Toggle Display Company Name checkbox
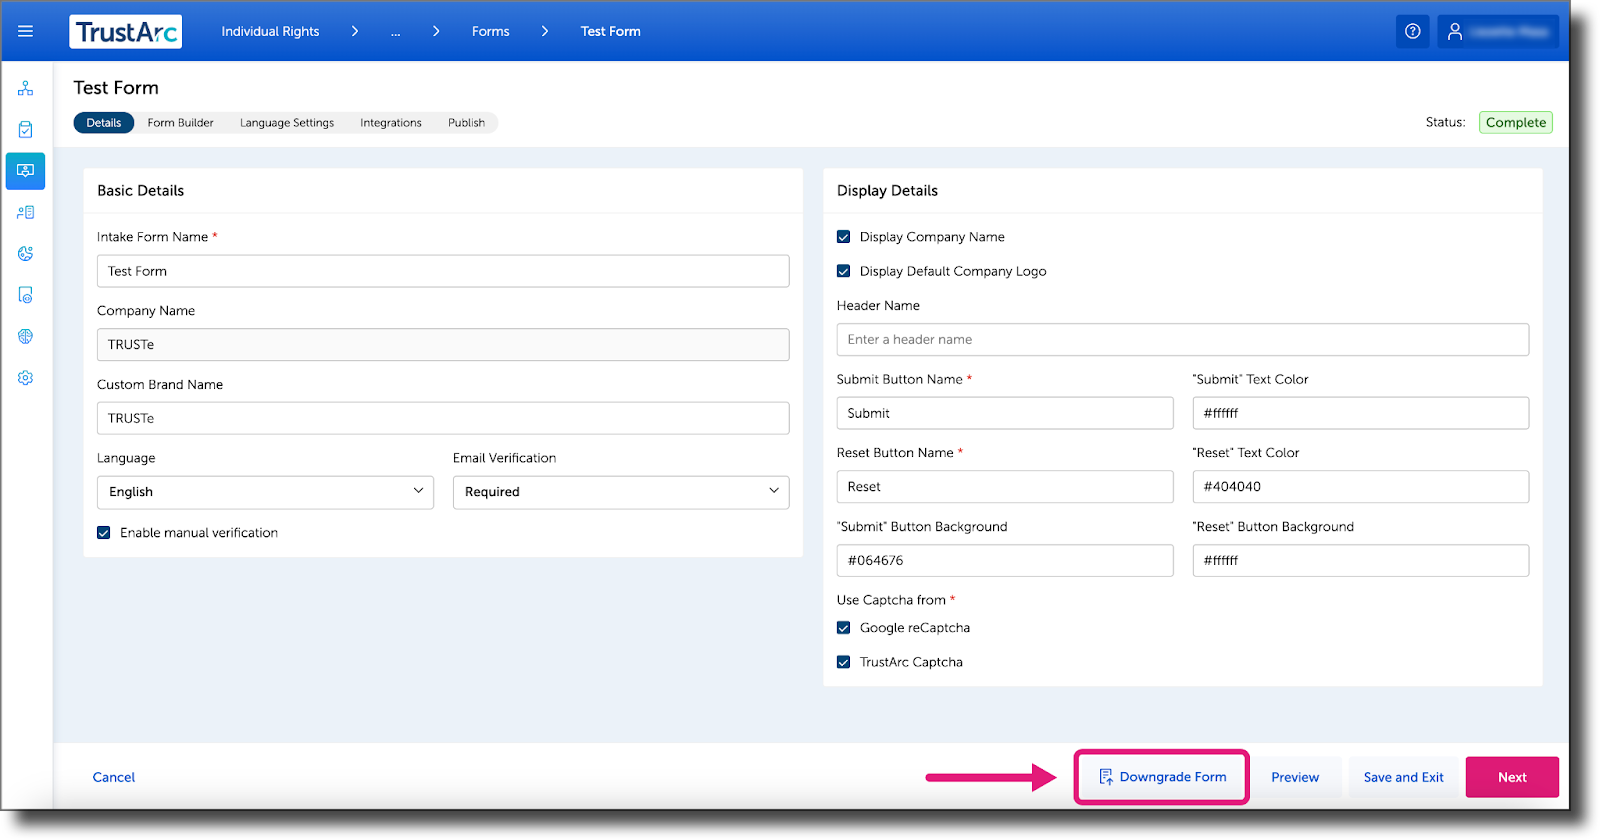The width and height of the screenshot is (1600, 840). 843,237
